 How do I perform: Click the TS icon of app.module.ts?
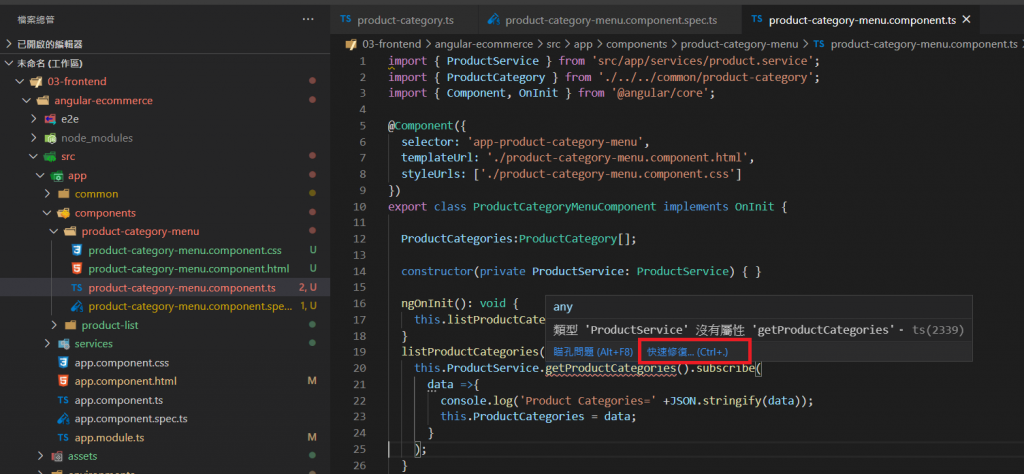click(x=63, y=437)
